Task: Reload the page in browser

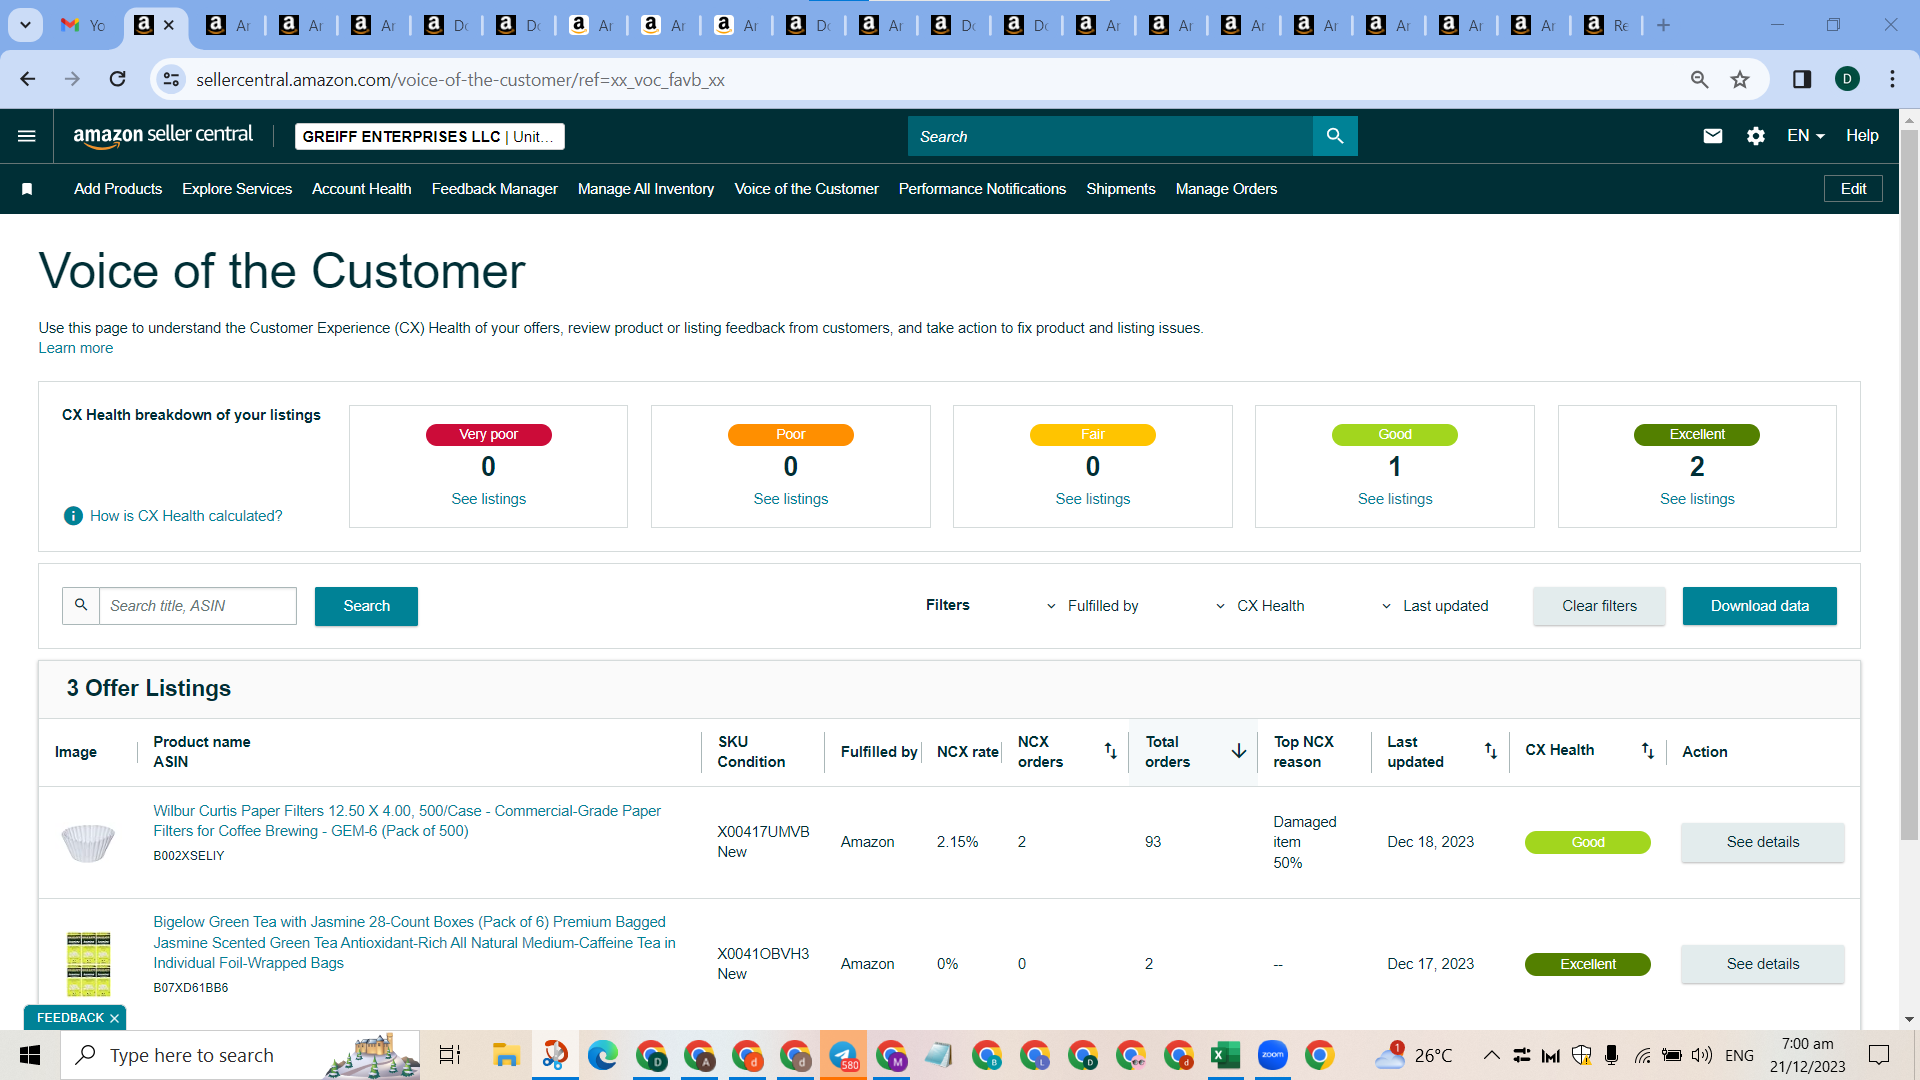Action: coord(118,79)
